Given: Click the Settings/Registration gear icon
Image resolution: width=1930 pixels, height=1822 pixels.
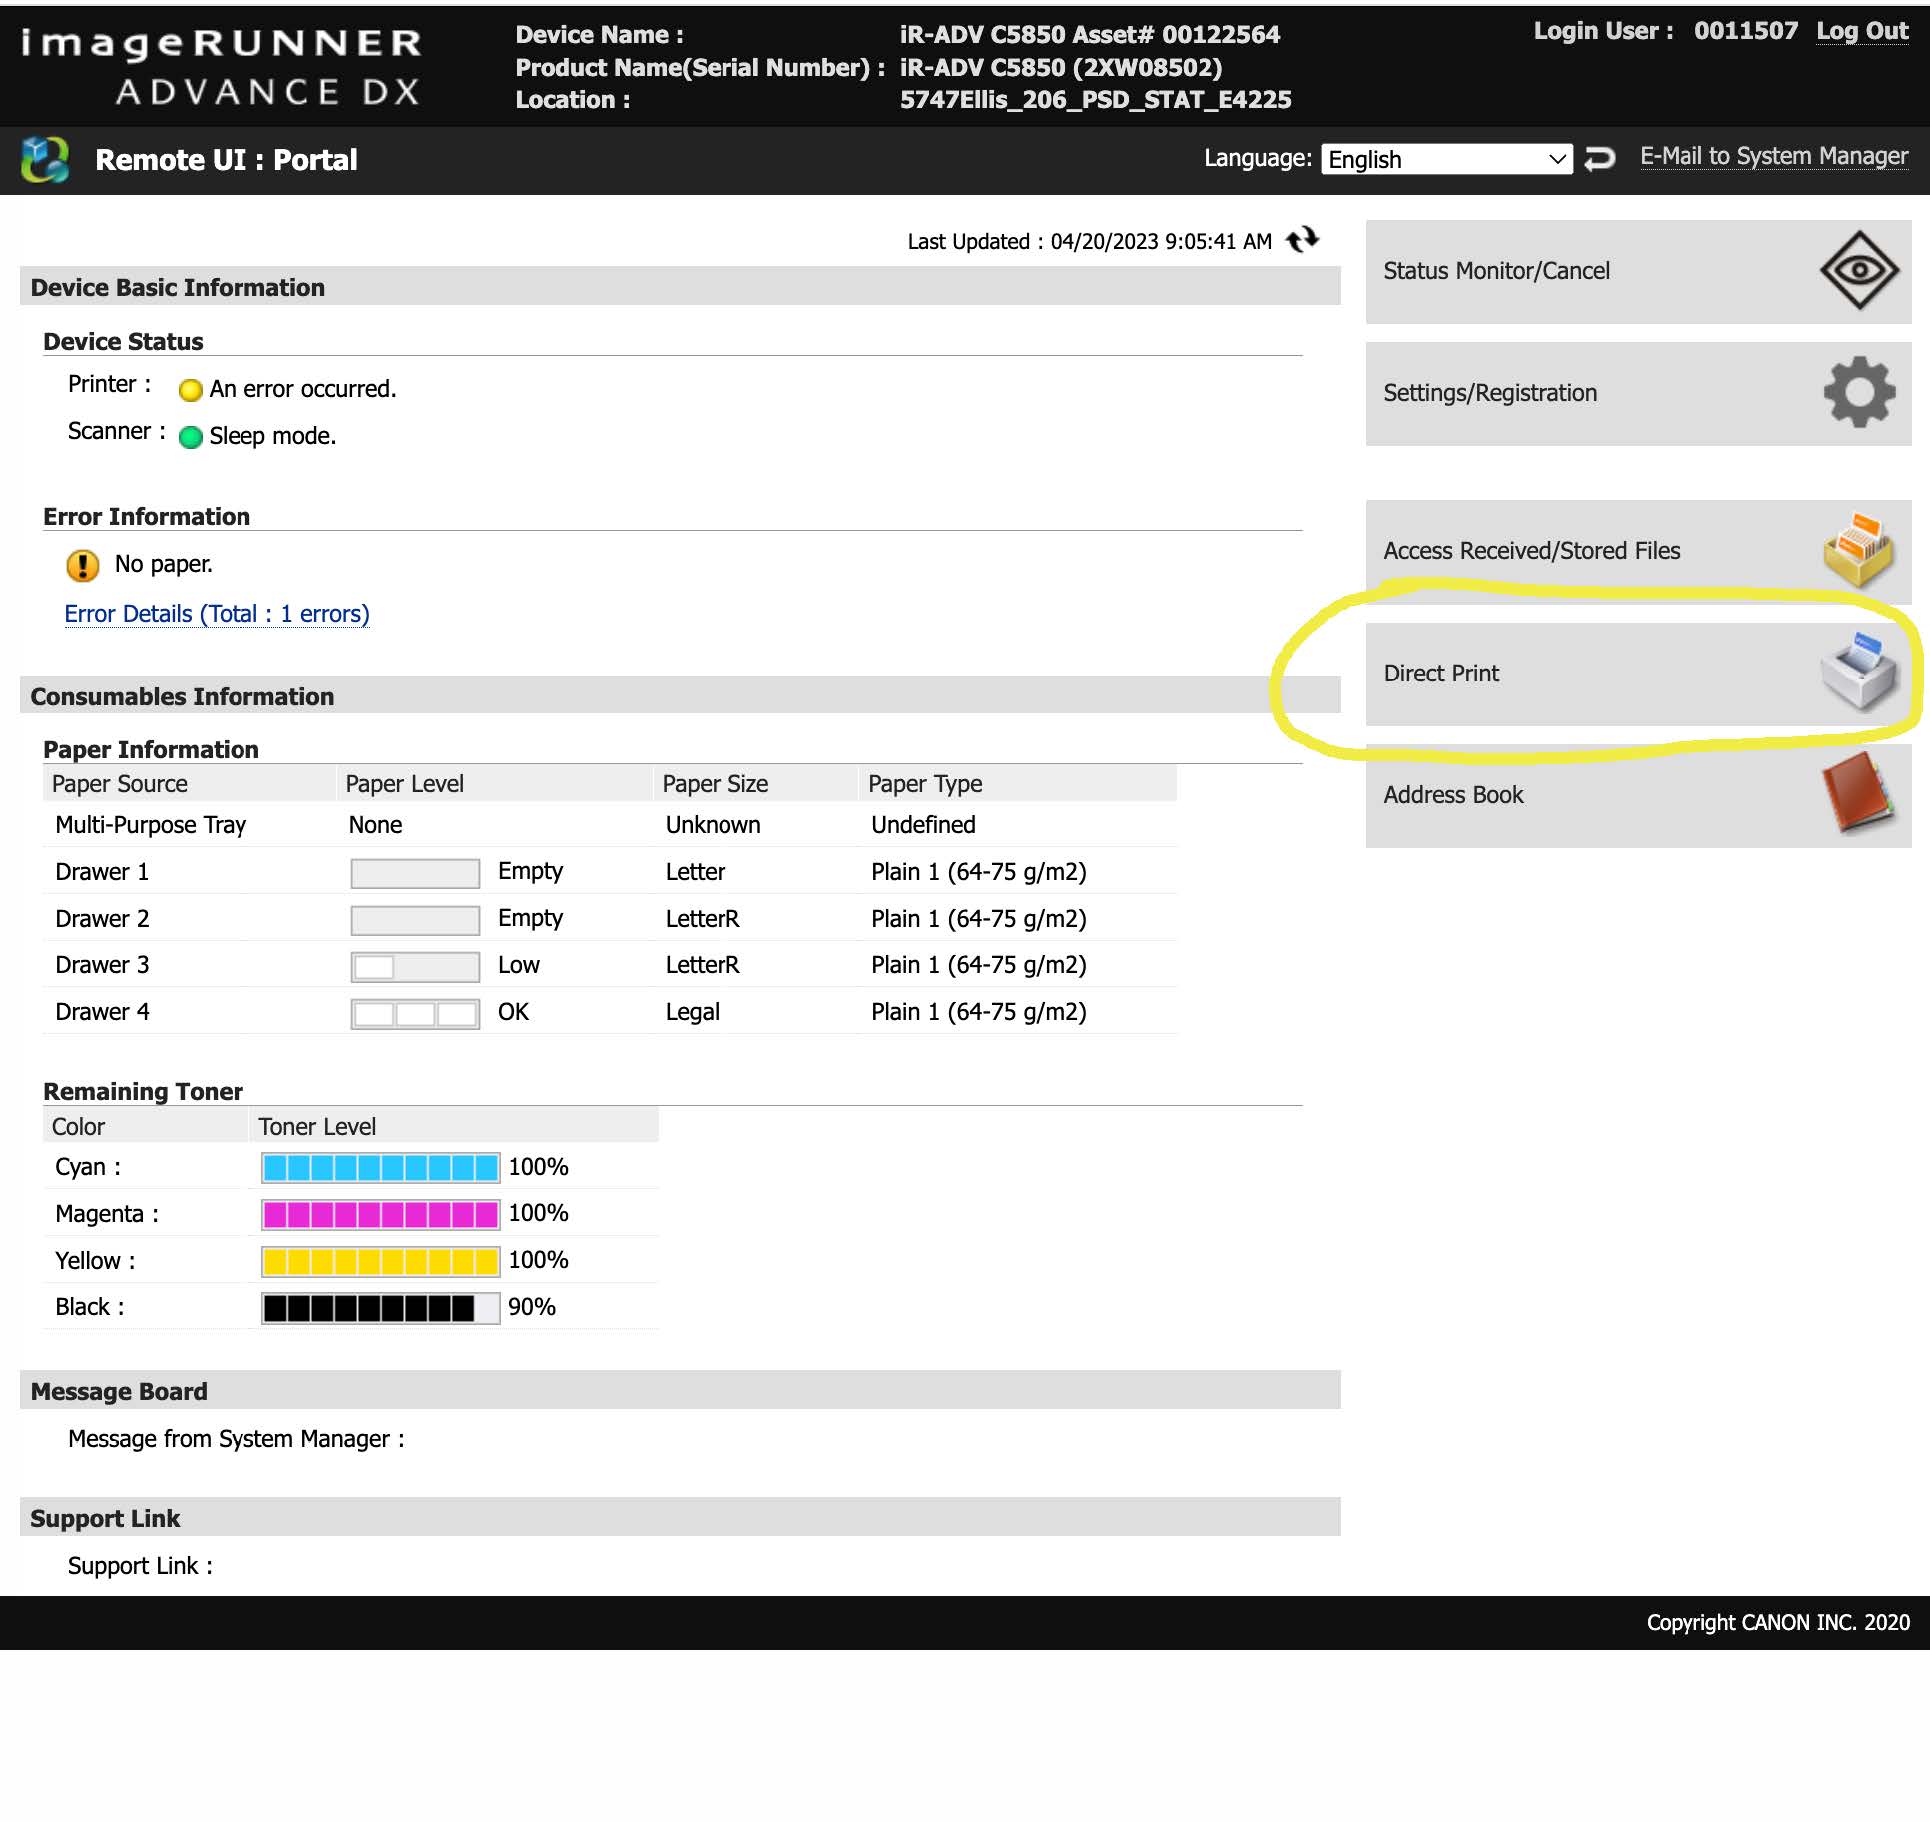Looking at the screenshot, I should pos(1860,392).
